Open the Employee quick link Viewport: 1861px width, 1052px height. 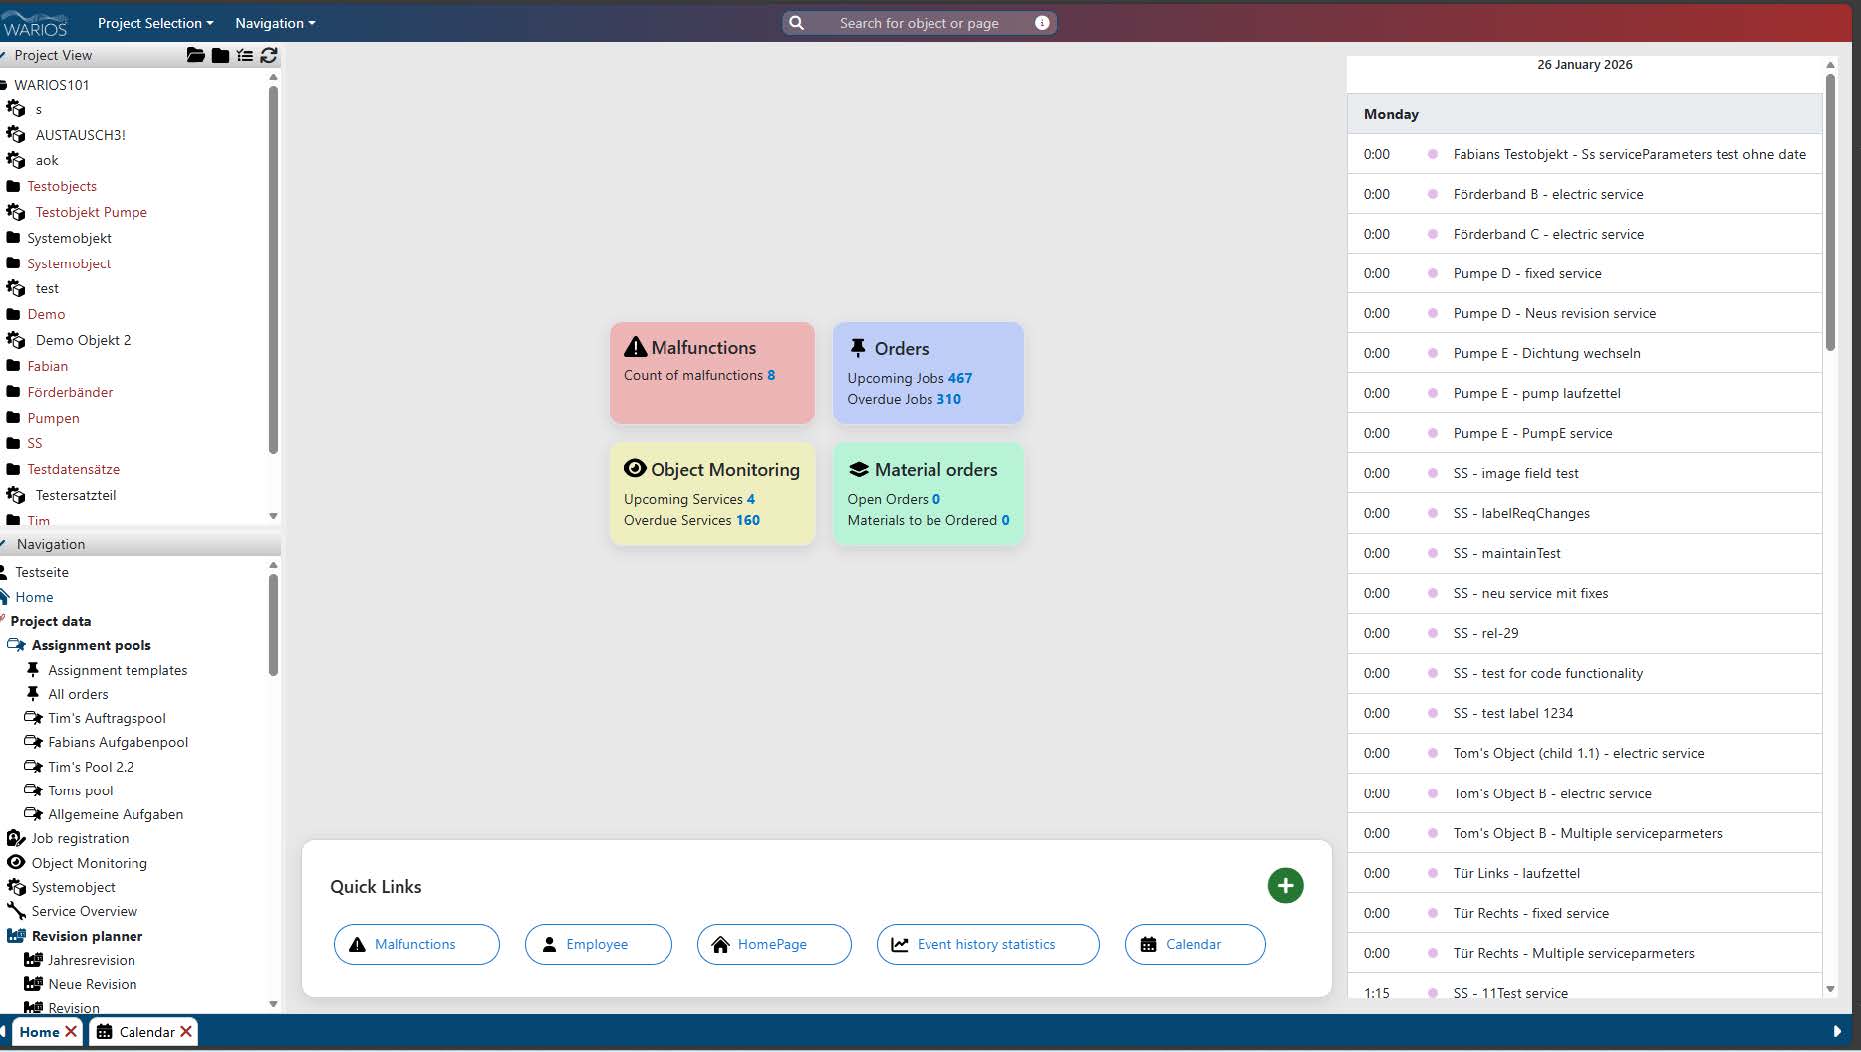(x=597, y=944)
